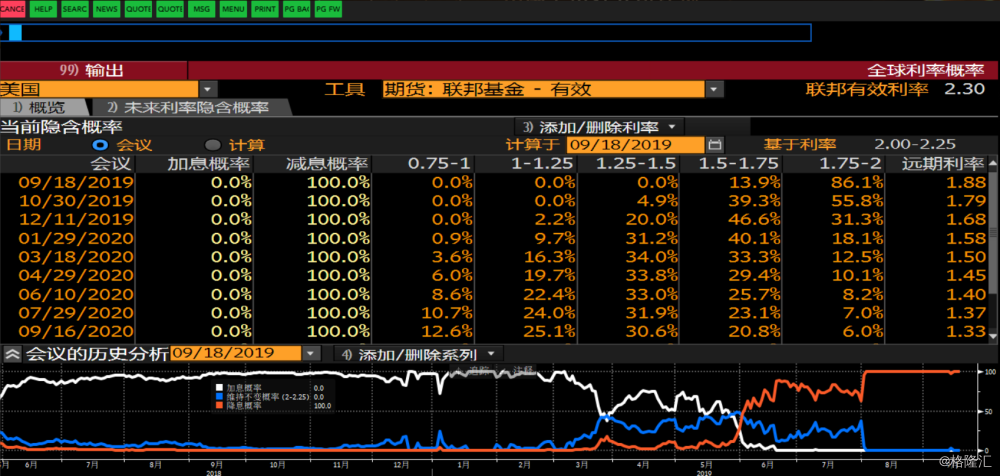Select the 计算 radio button
This screenshot has height=476, width=1000.
[x=212, y=144]
